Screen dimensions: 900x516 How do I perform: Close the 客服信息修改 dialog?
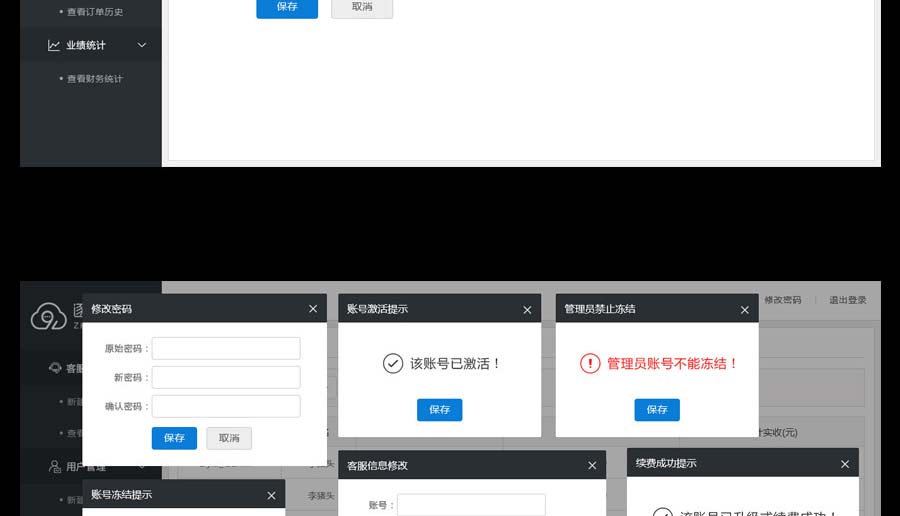pyautogui.click(x=592, y=466)
